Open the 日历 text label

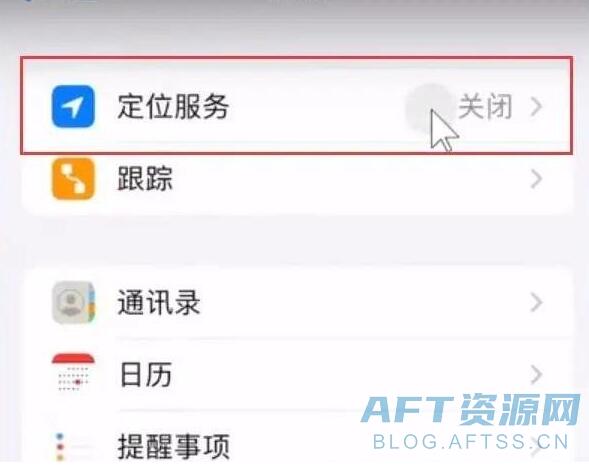click(x=146, y=374)
